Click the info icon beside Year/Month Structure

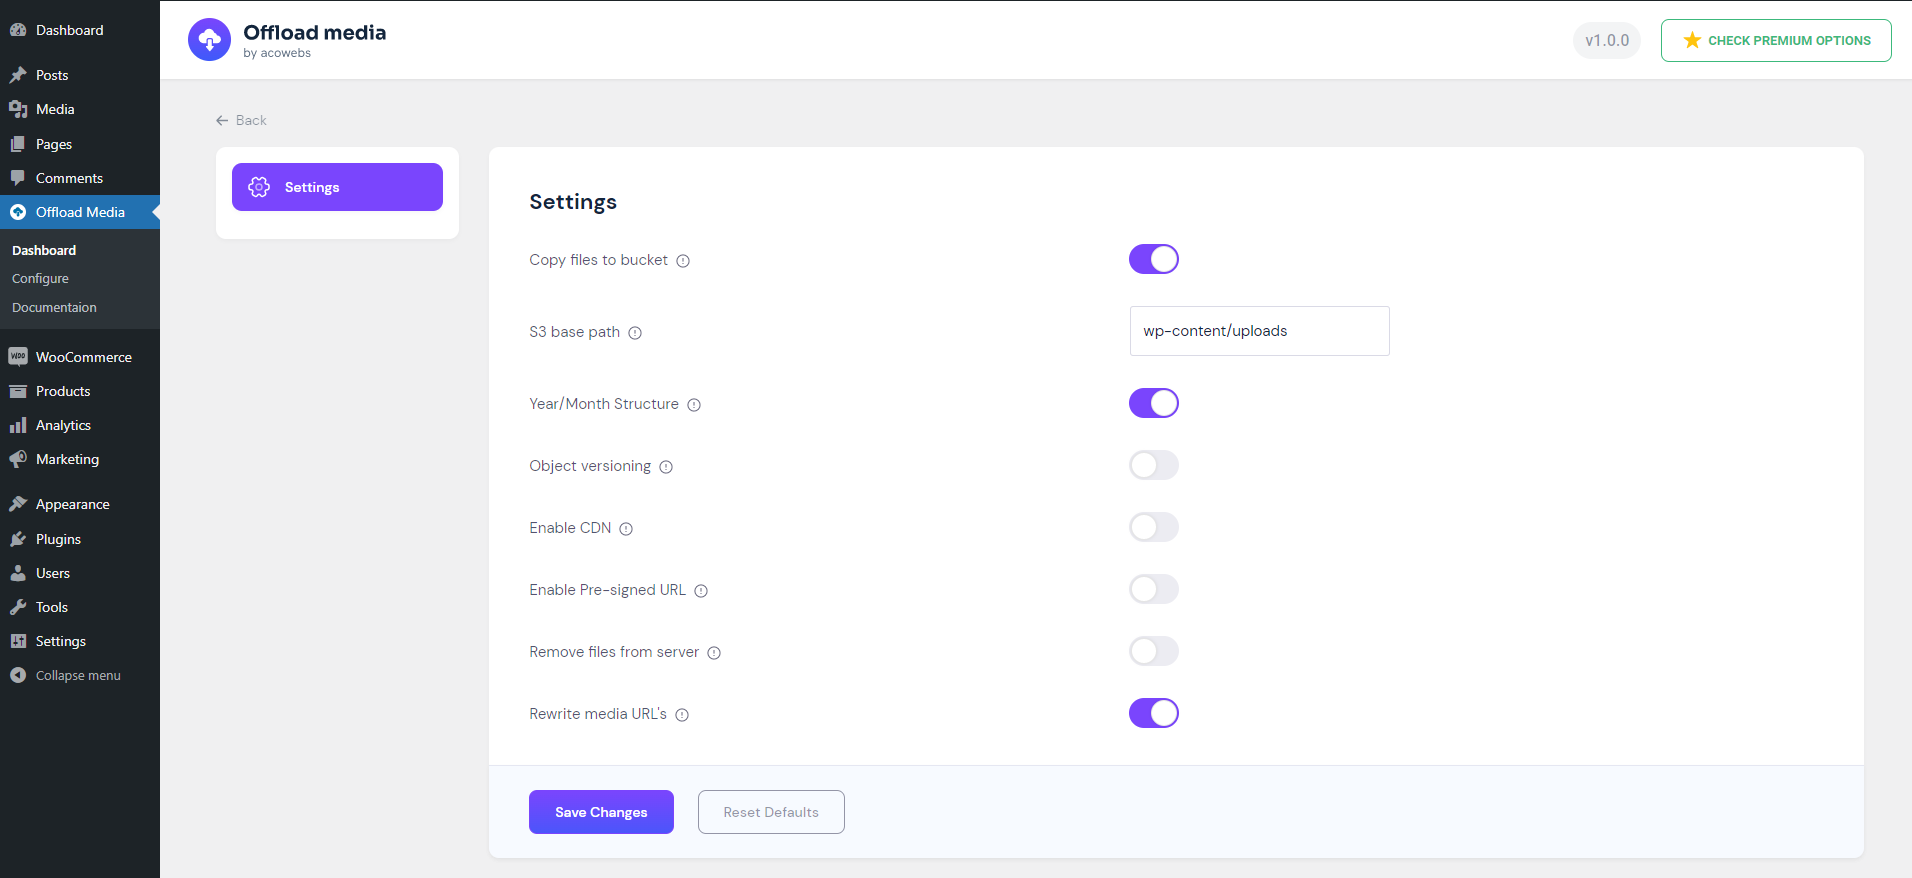click(x=694, y=405)
